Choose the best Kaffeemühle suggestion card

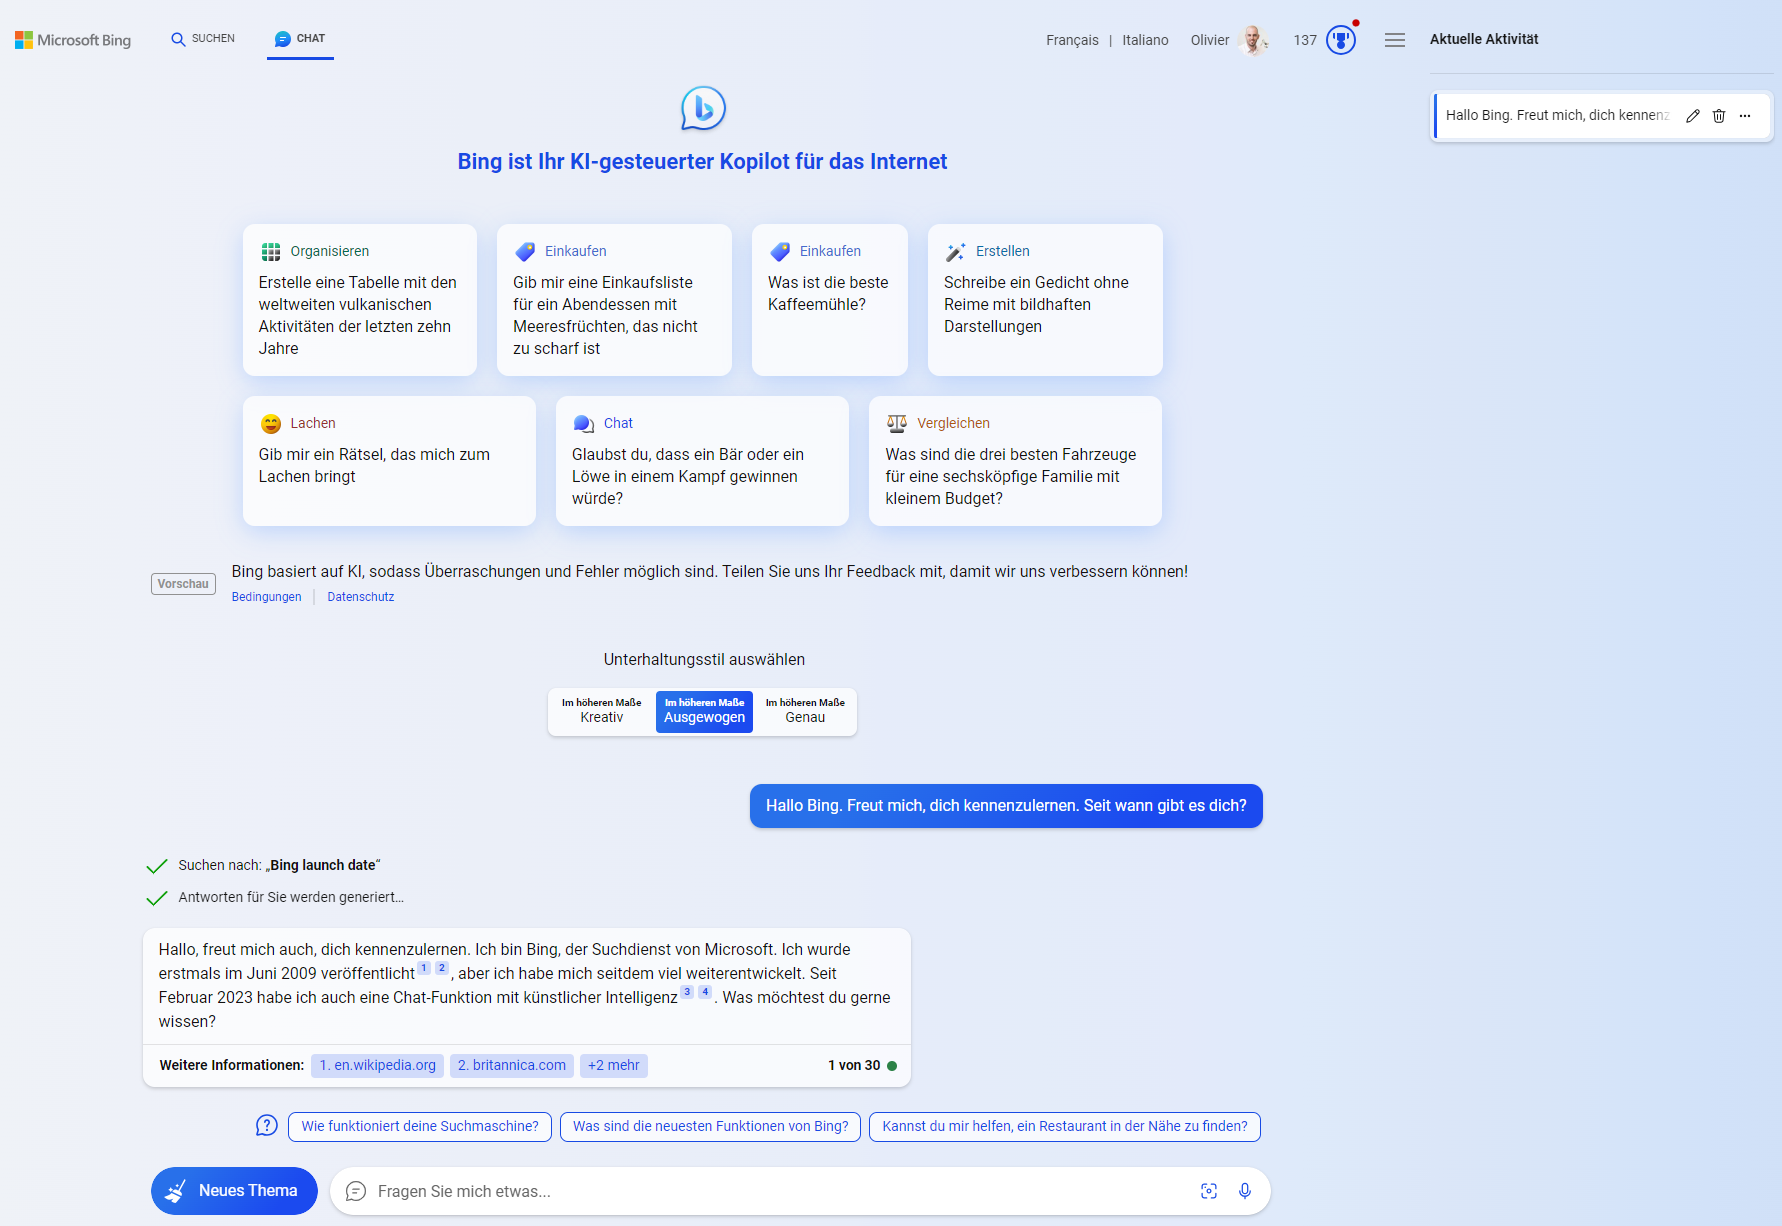point(830,300)
